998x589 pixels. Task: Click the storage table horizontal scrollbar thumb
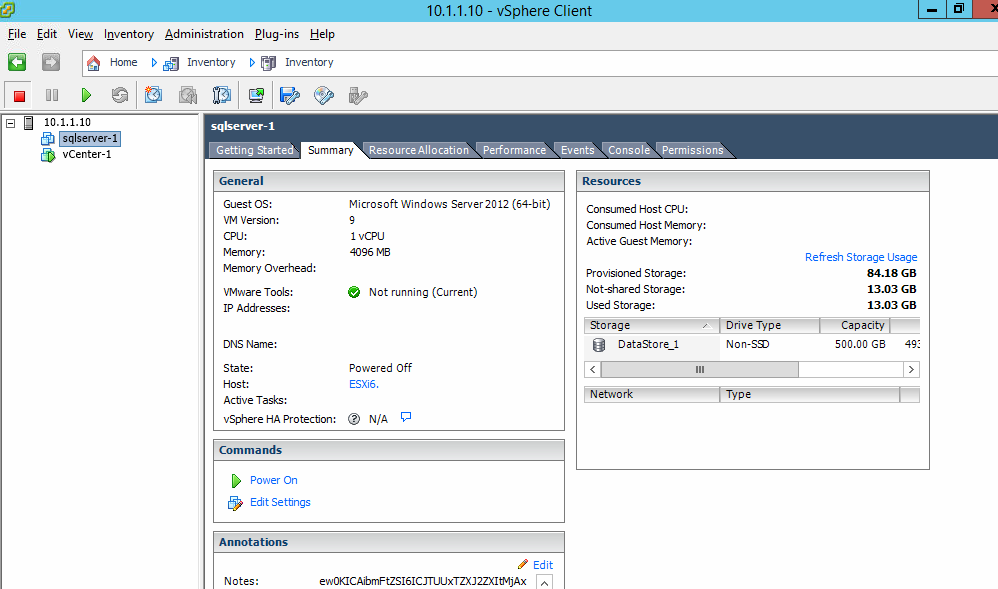click(x=699, y=369)
